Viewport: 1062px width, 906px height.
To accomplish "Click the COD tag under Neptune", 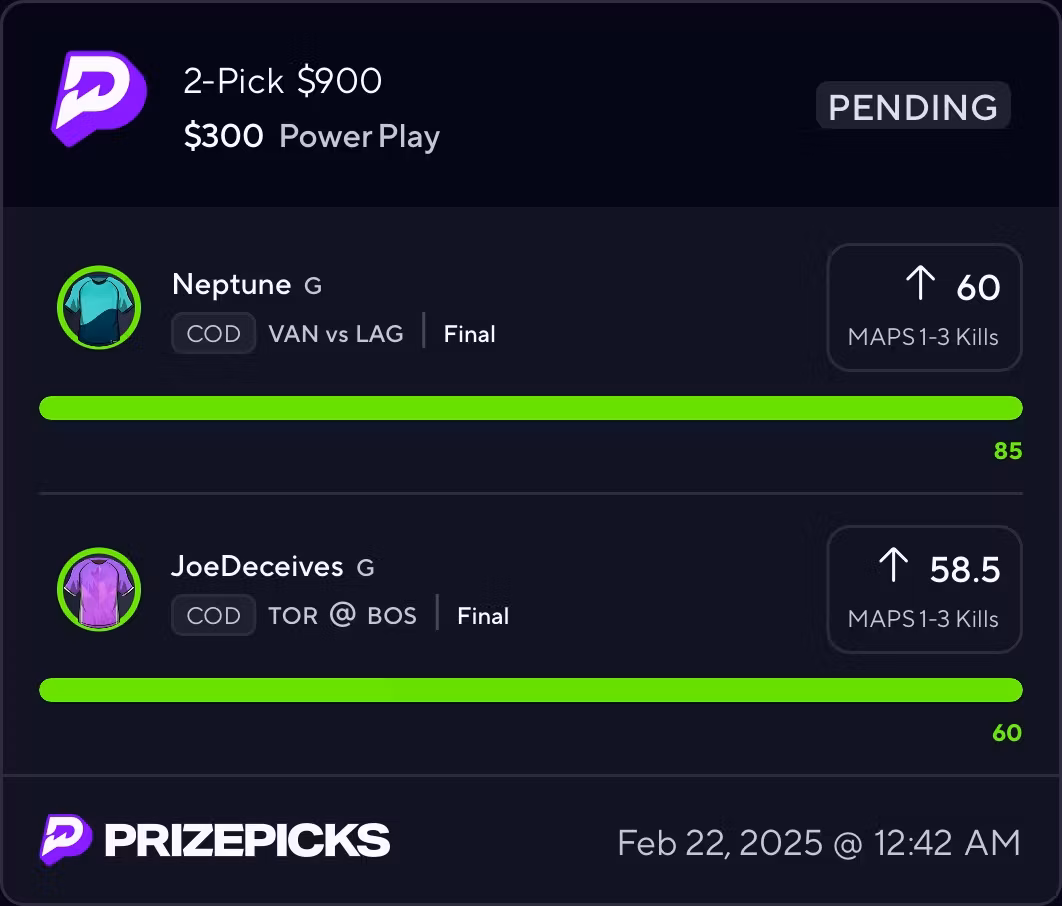I will [x=213, y=334].
